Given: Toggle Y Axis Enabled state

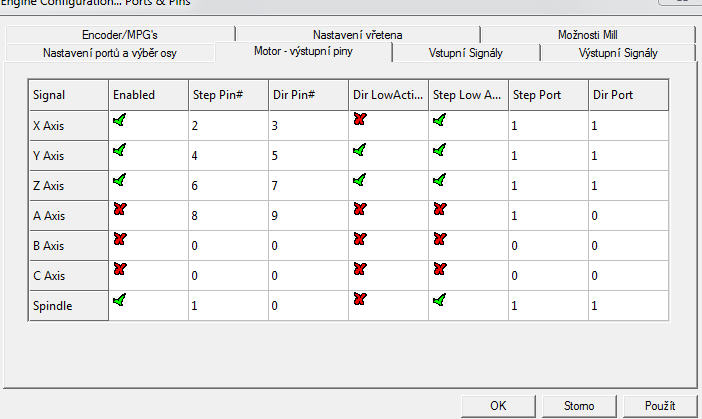Looking at the screenshot, I should point(120,150).
